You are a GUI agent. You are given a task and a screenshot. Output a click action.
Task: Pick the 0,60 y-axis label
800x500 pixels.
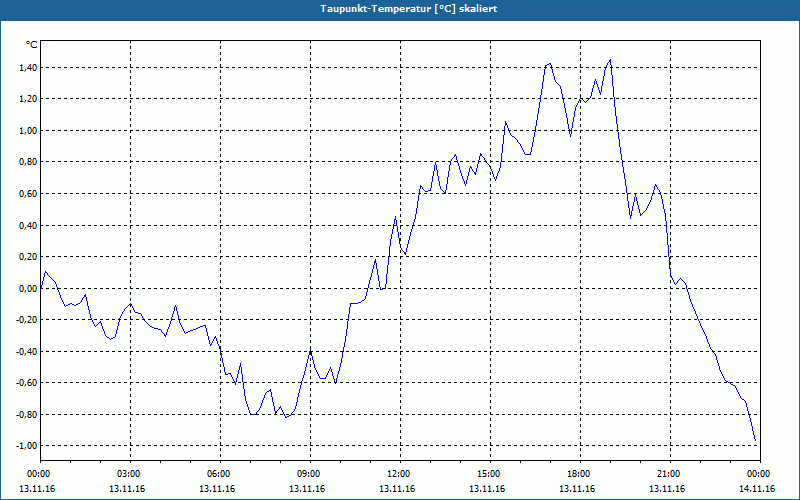[x=29, y=194]
